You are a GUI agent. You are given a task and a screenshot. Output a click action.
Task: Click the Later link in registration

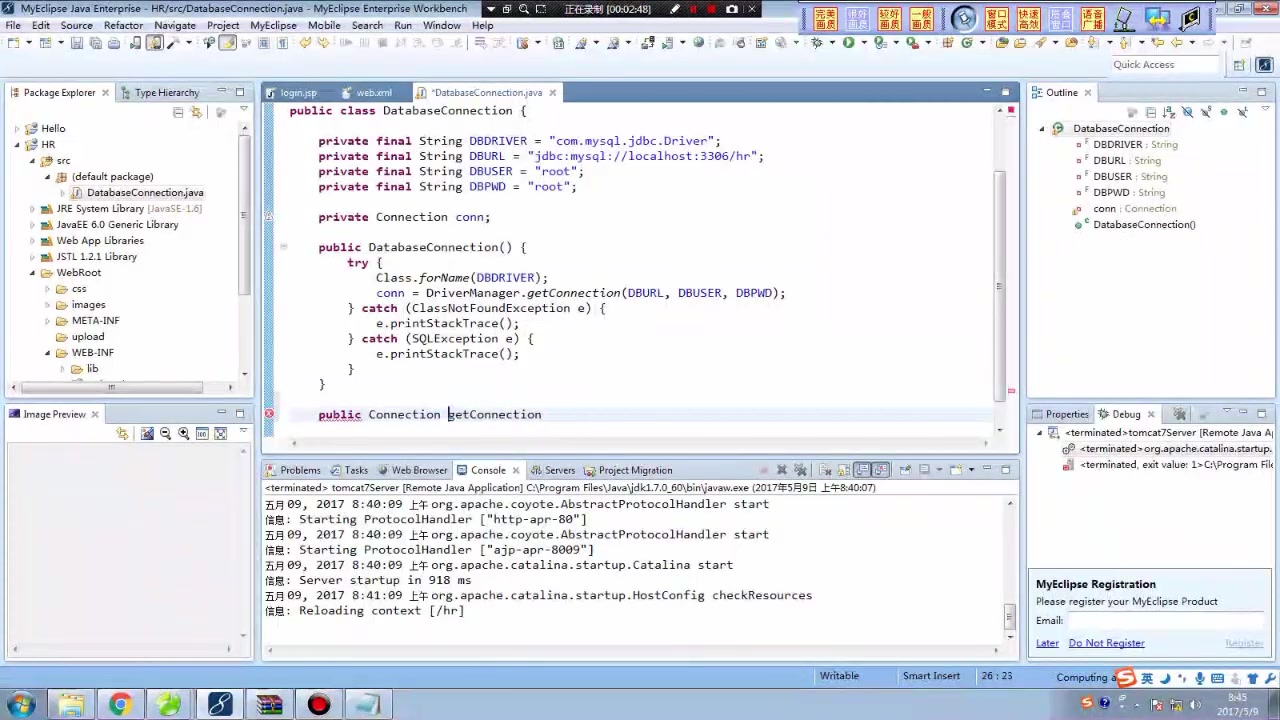coord(1047,643)
